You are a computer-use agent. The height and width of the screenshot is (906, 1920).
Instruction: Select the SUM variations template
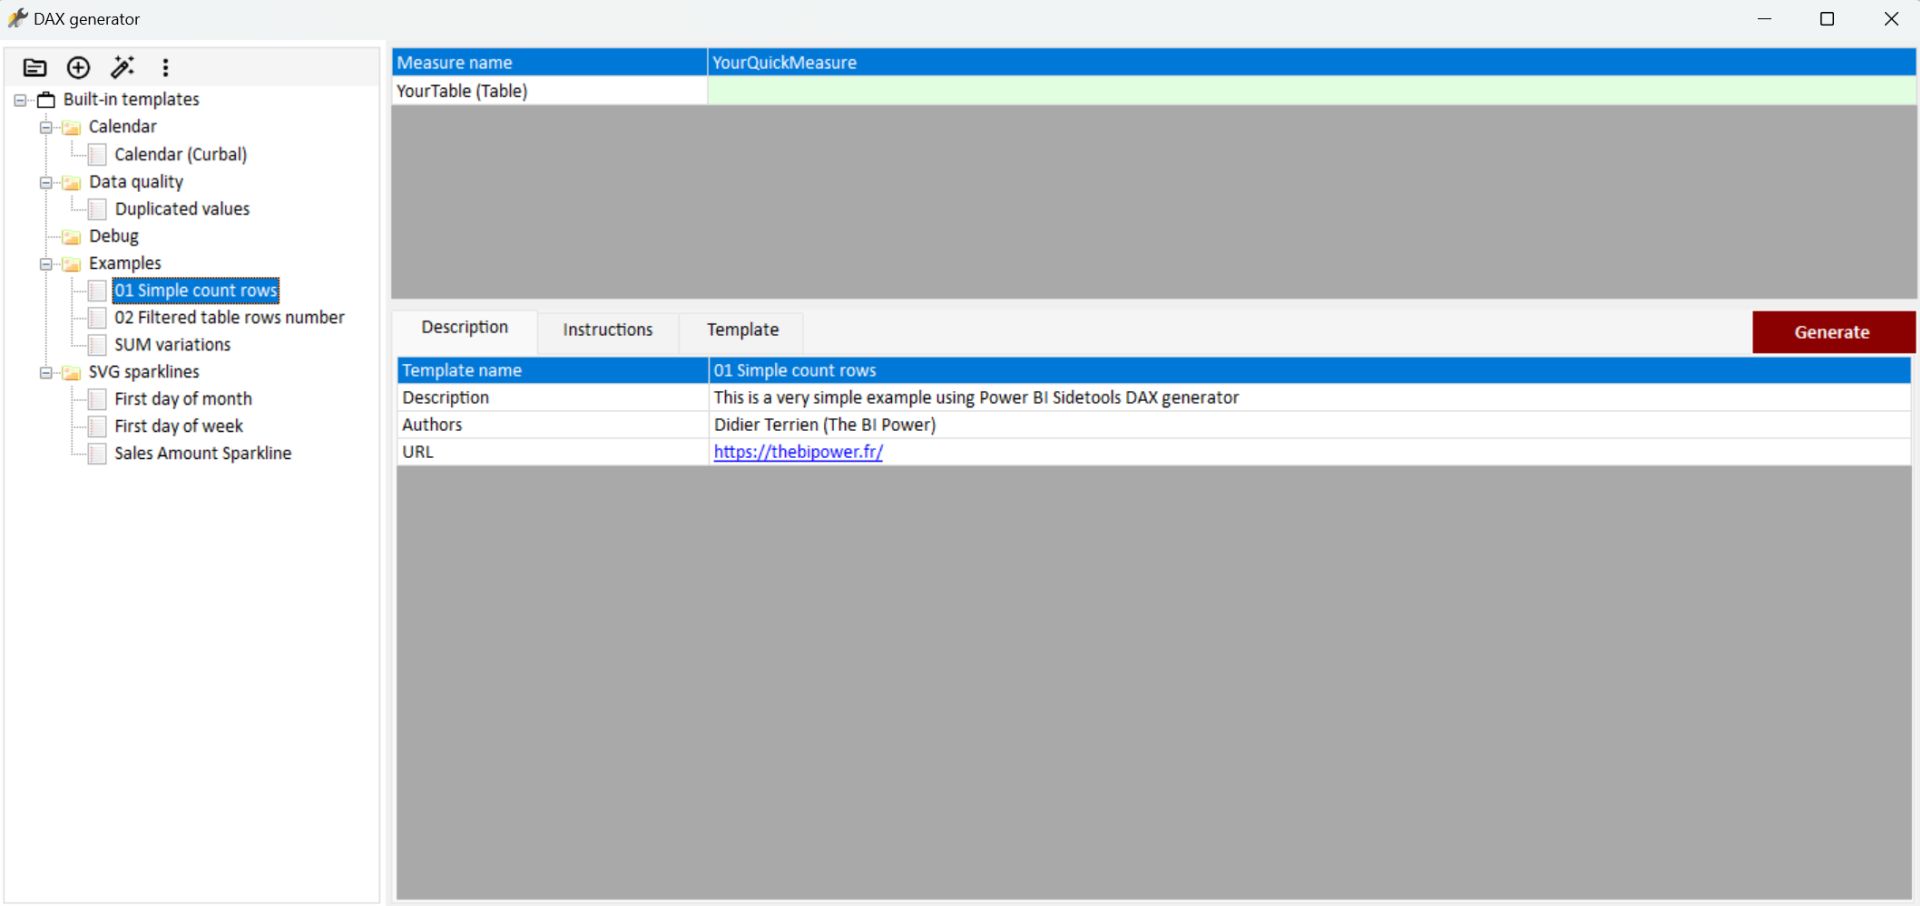[172, 345]
